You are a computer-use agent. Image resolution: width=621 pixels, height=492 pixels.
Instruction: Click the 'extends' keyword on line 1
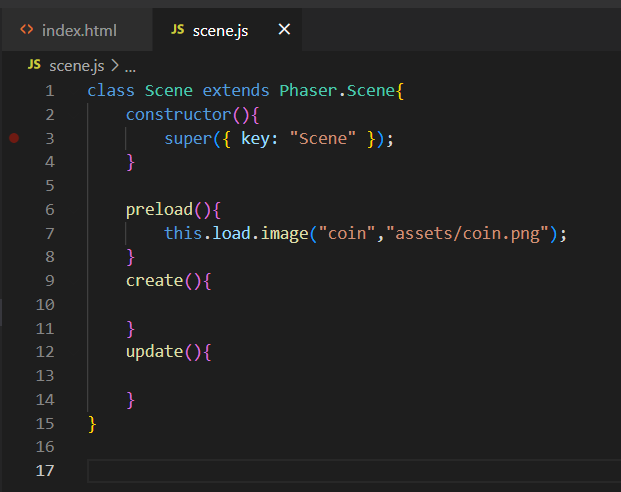click(236, 91)
